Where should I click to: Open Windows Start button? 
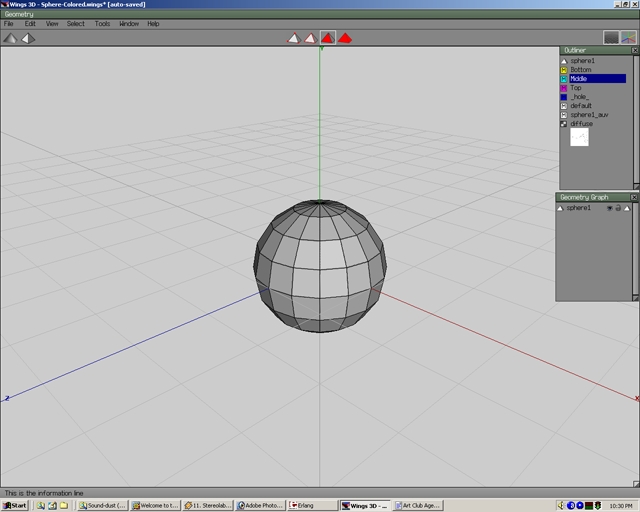point(15,505)
